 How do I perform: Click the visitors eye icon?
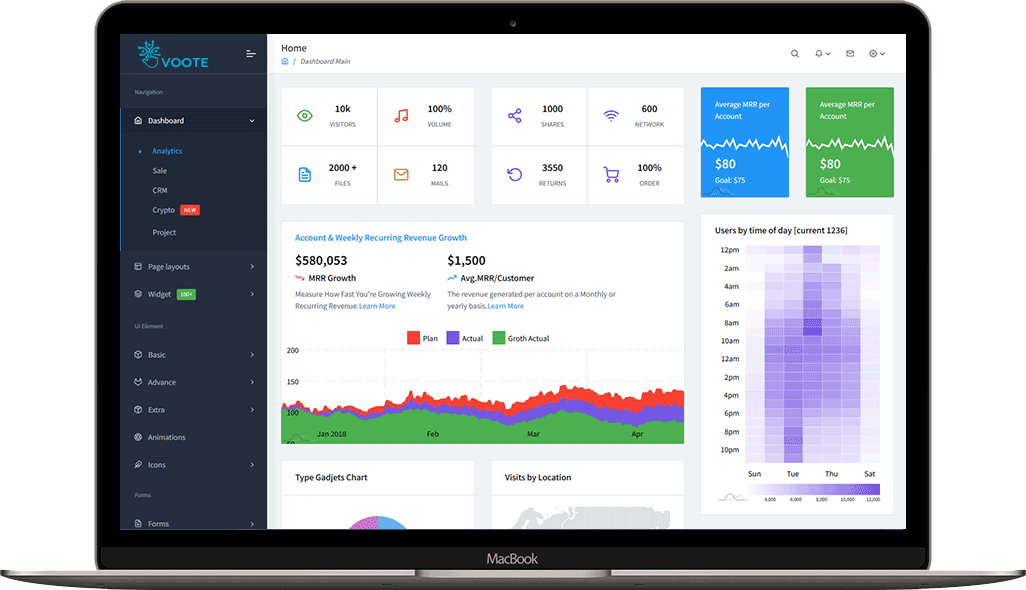305,116
